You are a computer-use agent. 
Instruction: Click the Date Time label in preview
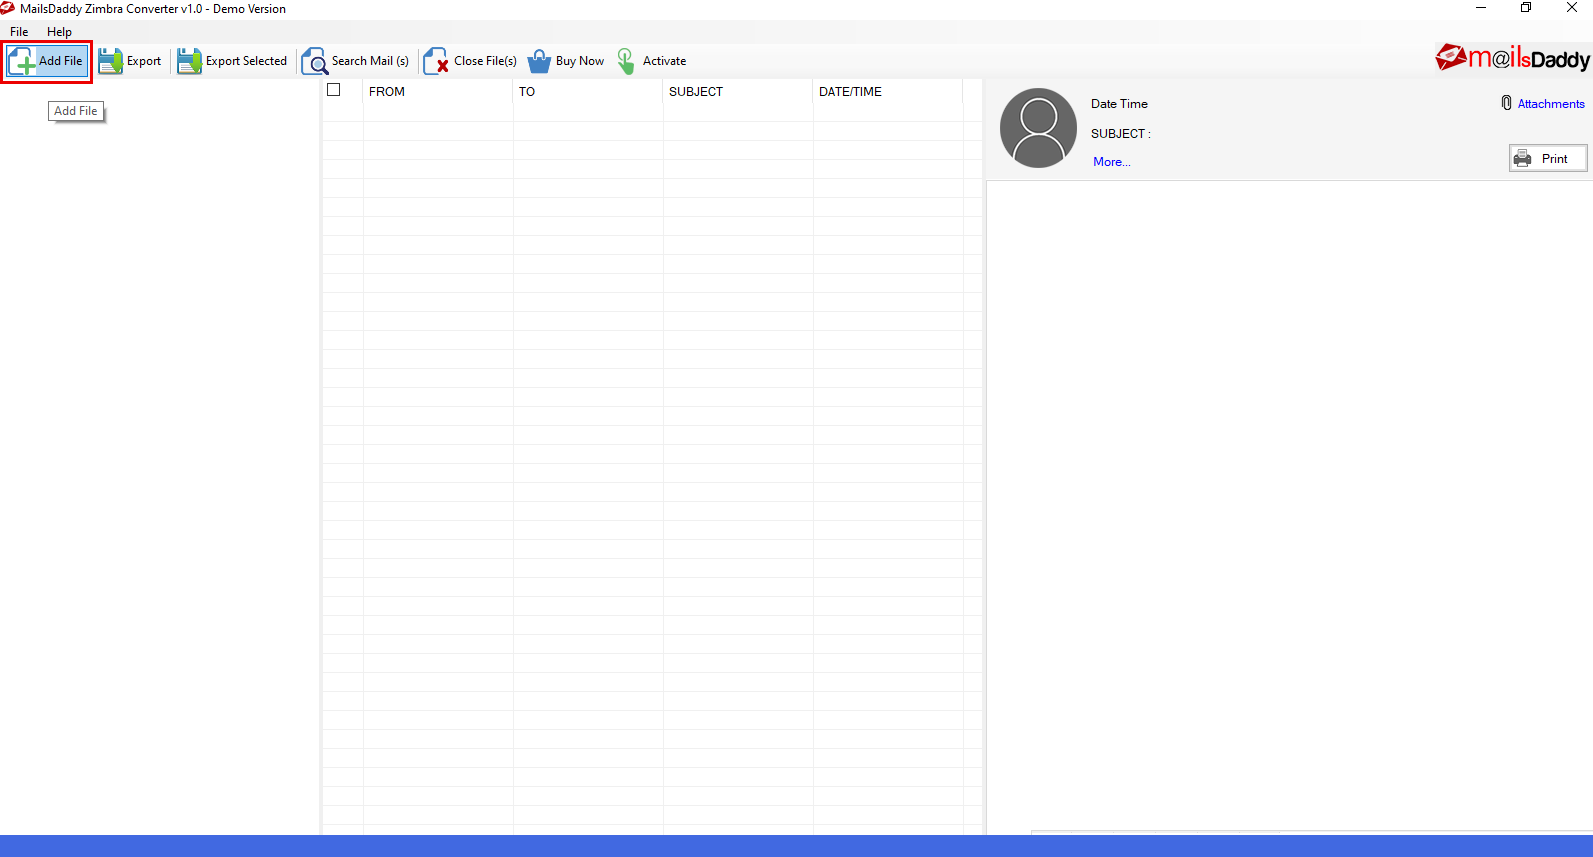tap(1119, 104)
